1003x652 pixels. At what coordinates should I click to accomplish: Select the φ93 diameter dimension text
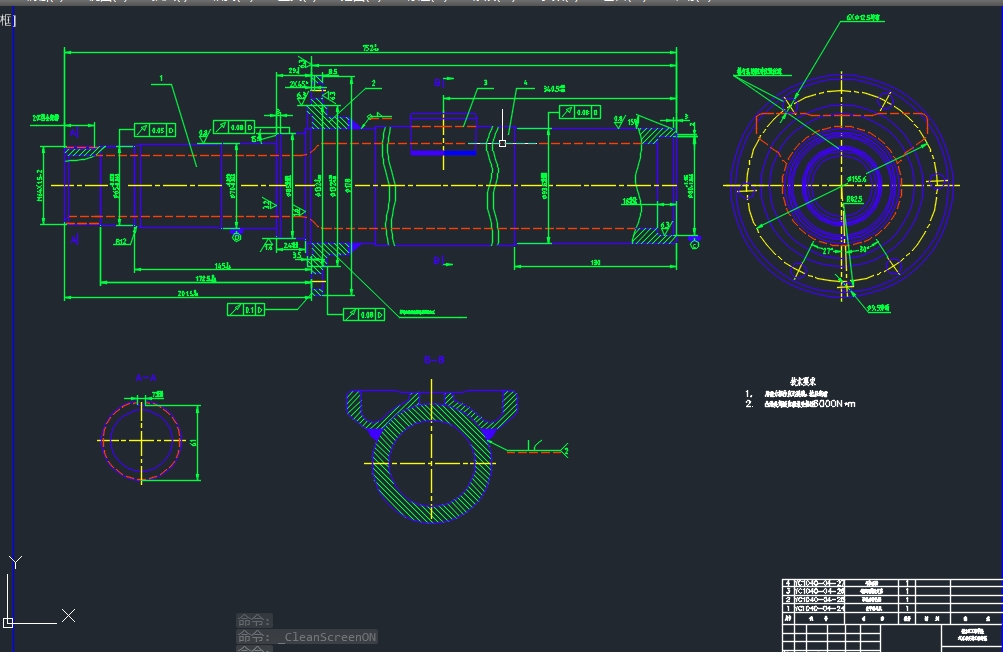click(544, 186)
